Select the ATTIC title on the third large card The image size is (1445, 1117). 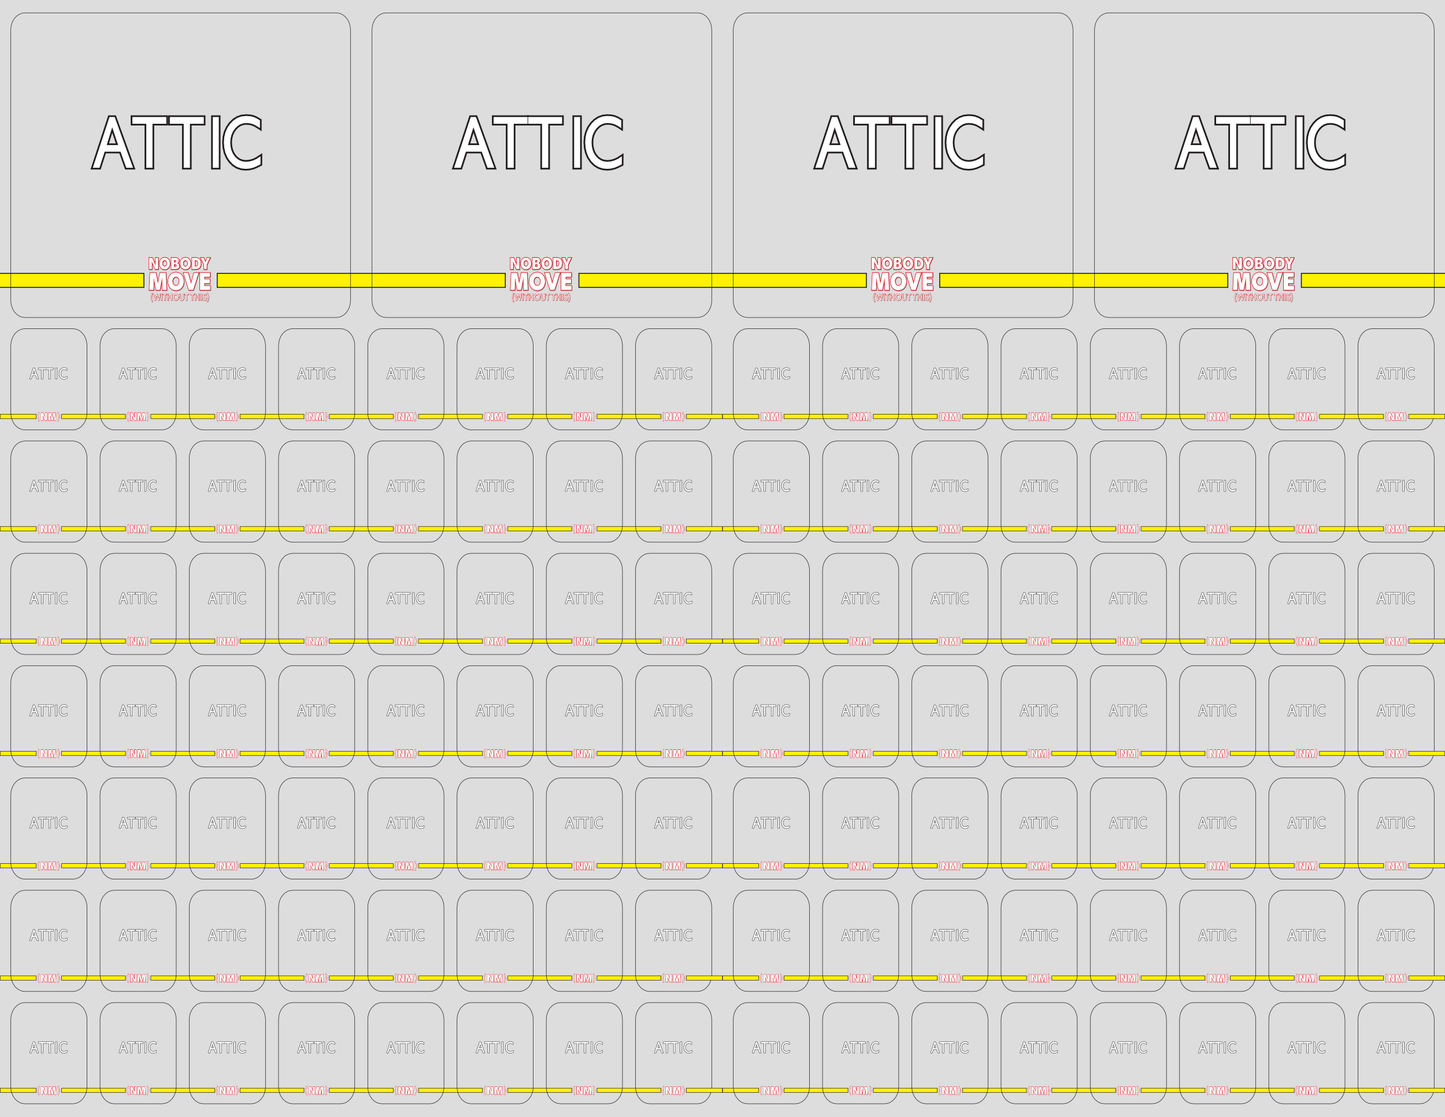(900, 142)
